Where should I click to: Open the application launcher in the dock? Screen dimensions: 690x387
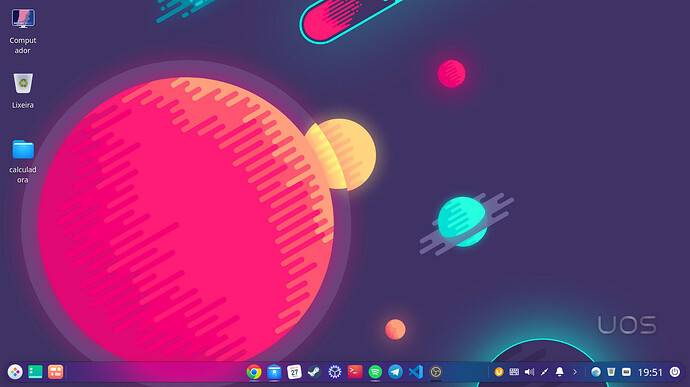pyautogui.click(x=15, y=372)
